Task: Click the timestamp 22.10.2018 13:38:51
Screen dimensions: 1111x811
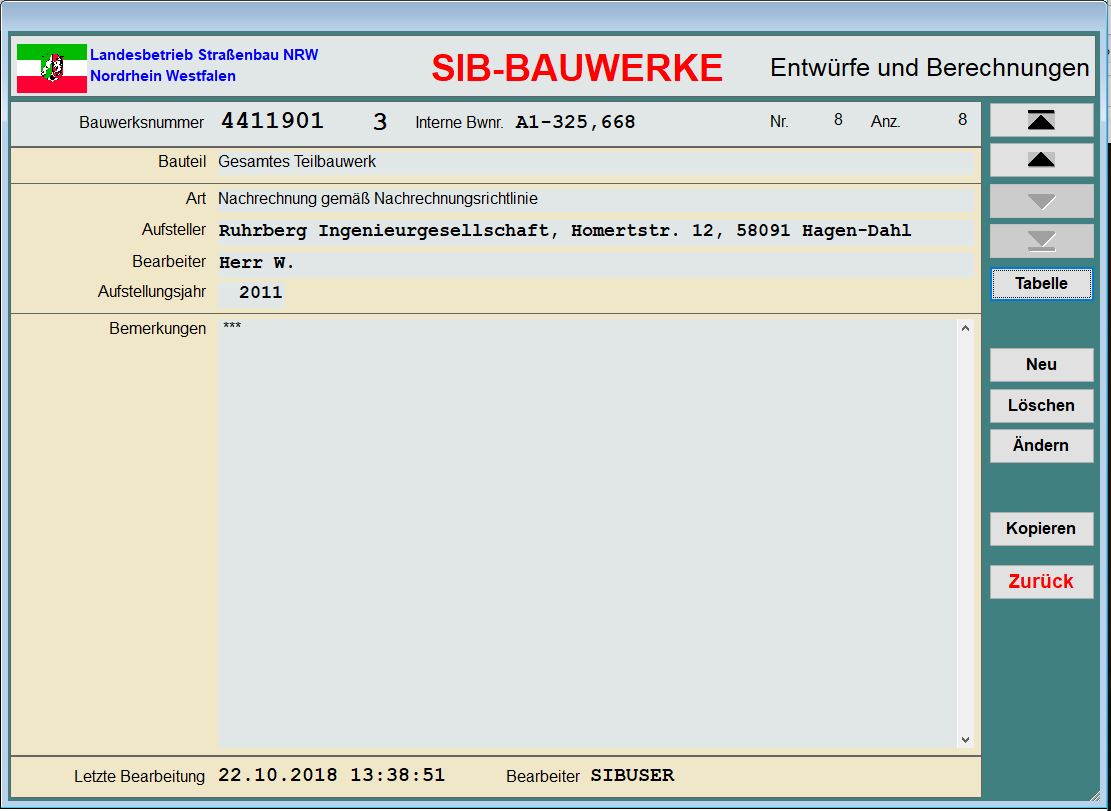Action: point(331,775)
